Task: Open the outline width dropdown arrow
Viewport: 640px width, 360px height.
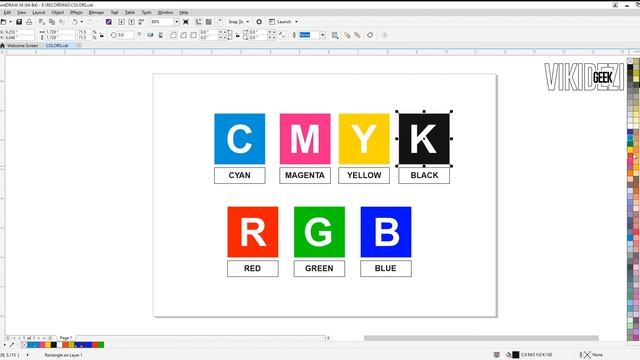Action: click(x=322, y=35)
